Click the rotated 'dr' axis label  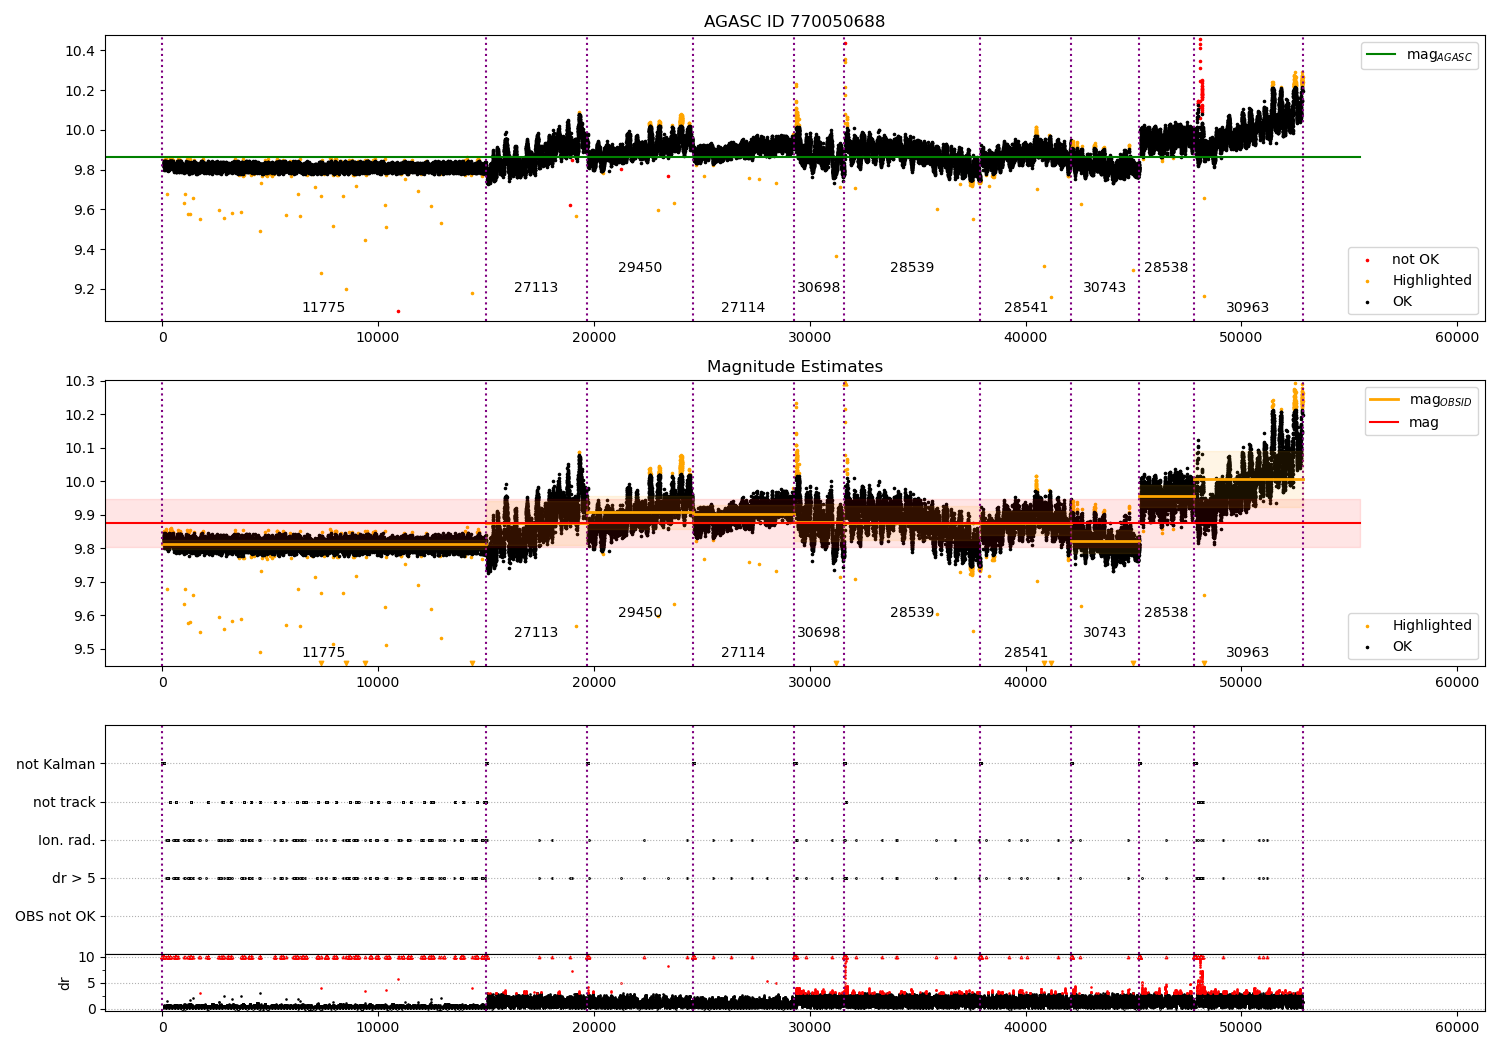(65, 983)
